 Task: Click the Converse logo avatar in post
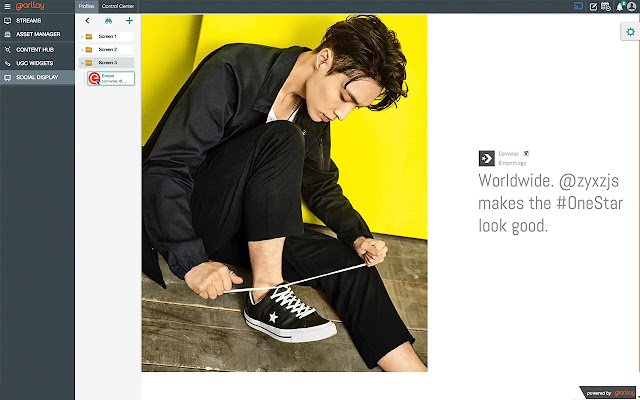coord(487,158)
